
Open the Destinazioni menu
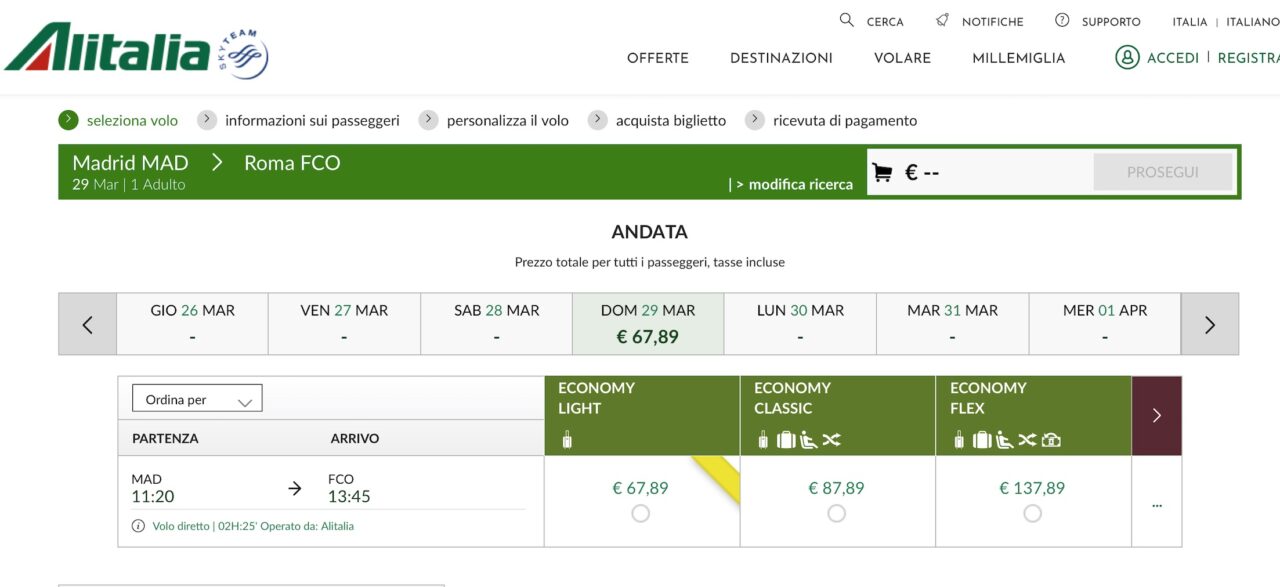[781, 58]
